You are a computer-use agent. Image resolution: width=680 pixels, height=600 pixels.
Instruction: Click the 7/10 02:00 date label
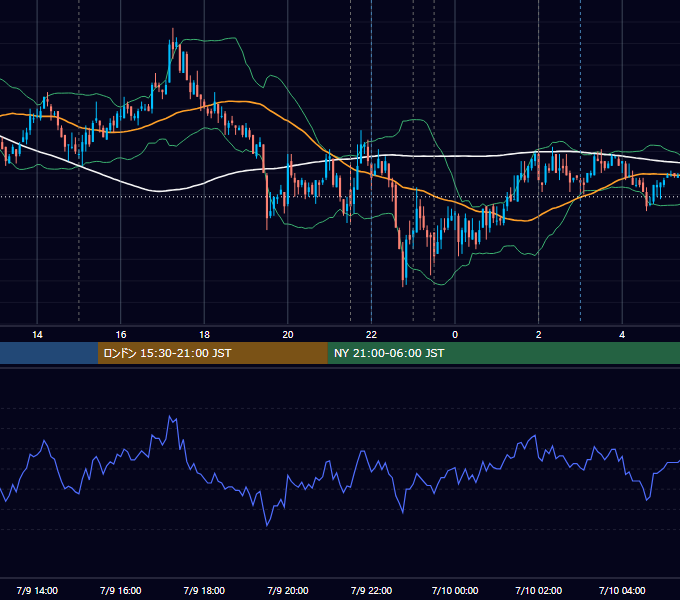539,590
